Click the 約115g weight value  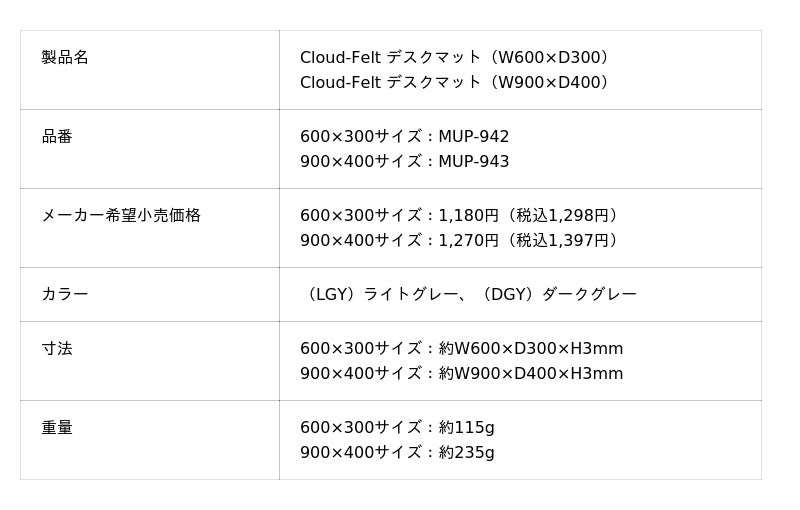pyautogui.click(x=466, y=427)
